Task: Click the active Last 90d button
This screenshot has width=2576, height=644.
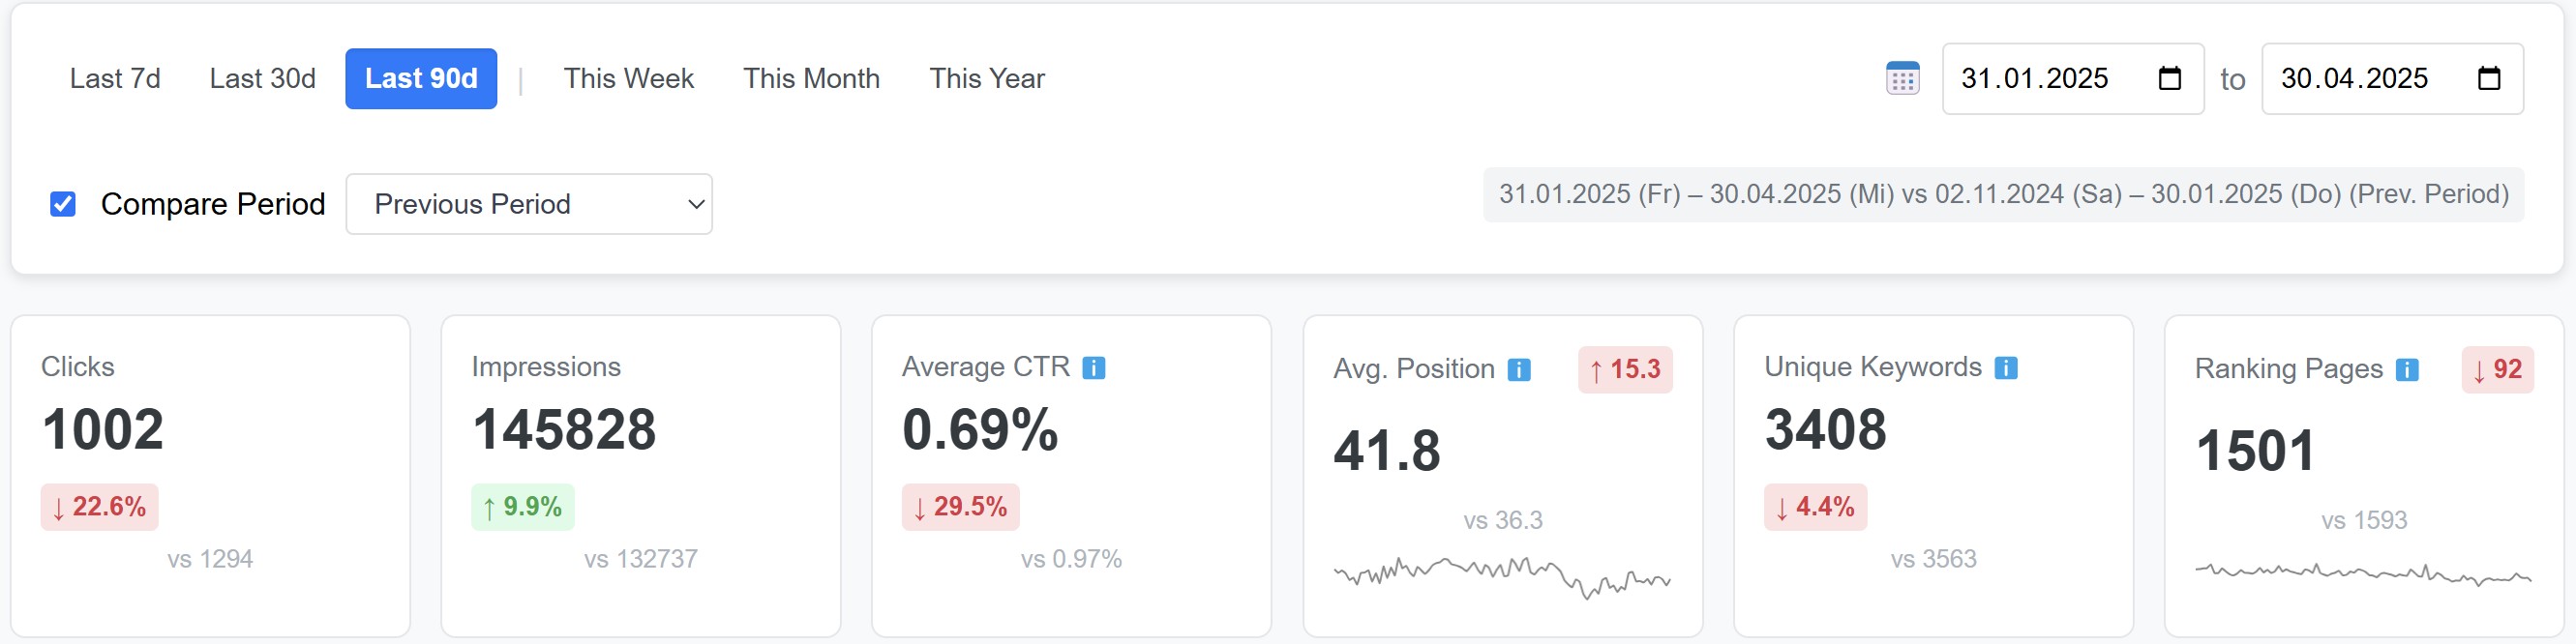Action: pos(420,78)
